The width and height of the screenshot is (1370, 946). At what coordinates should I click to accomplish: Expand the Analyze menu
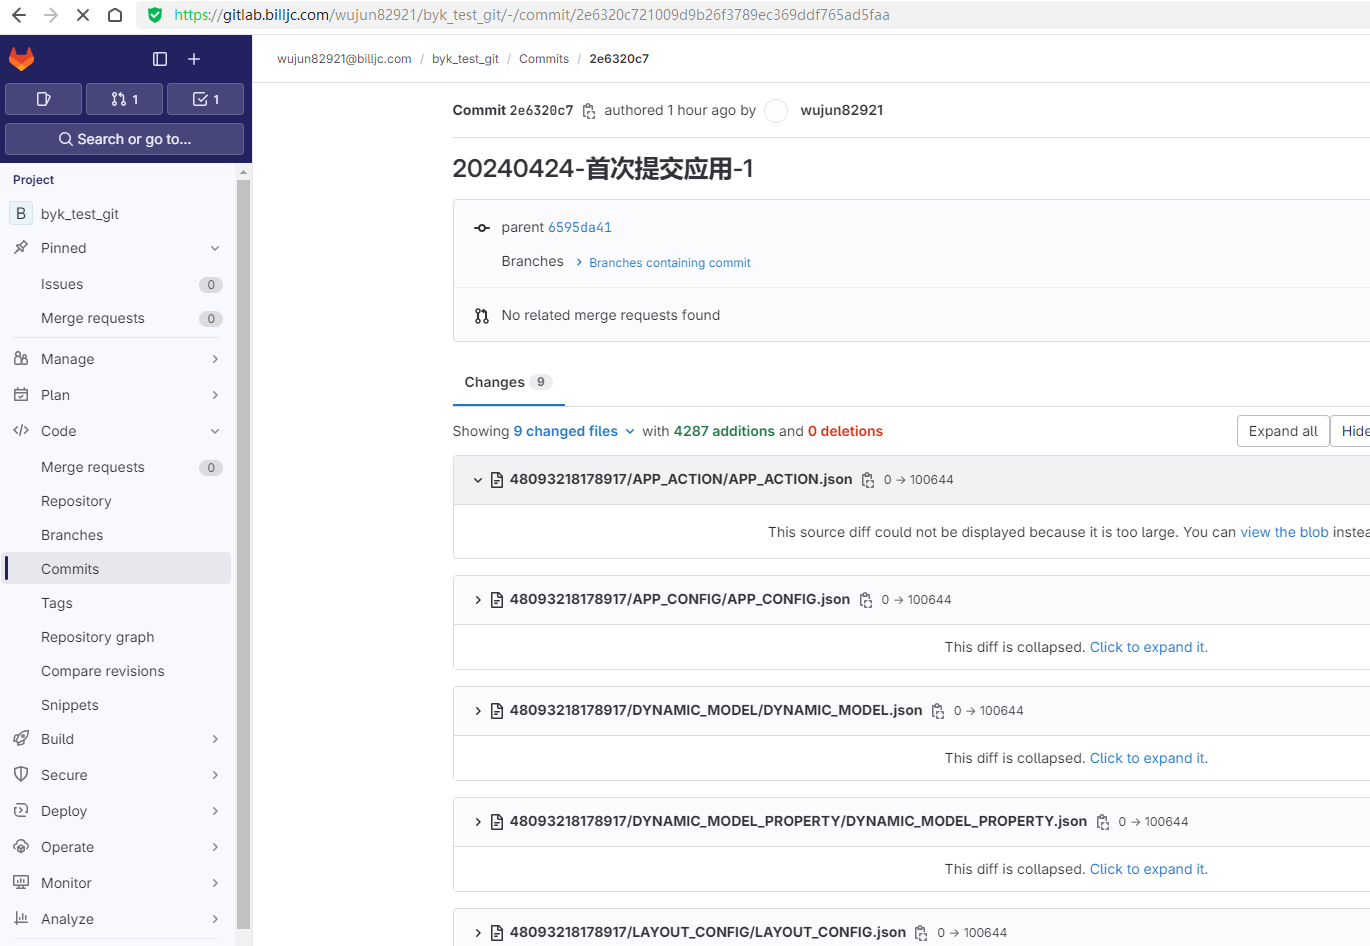215,919
